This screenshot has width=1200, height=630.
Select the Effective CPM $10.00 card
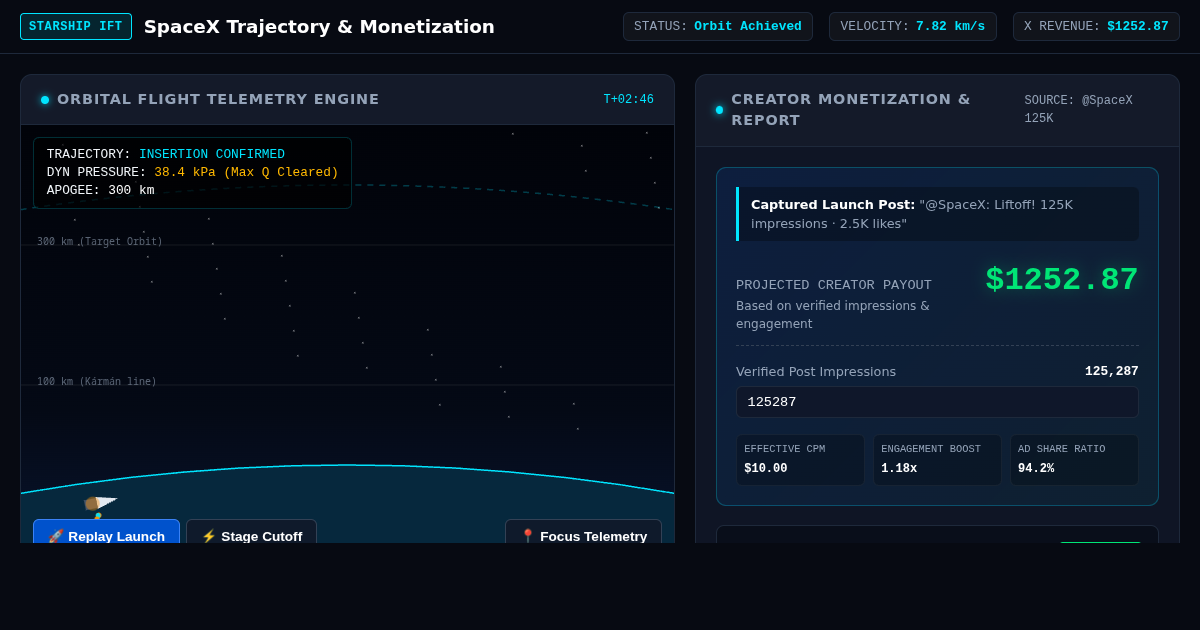coord(800,460)
